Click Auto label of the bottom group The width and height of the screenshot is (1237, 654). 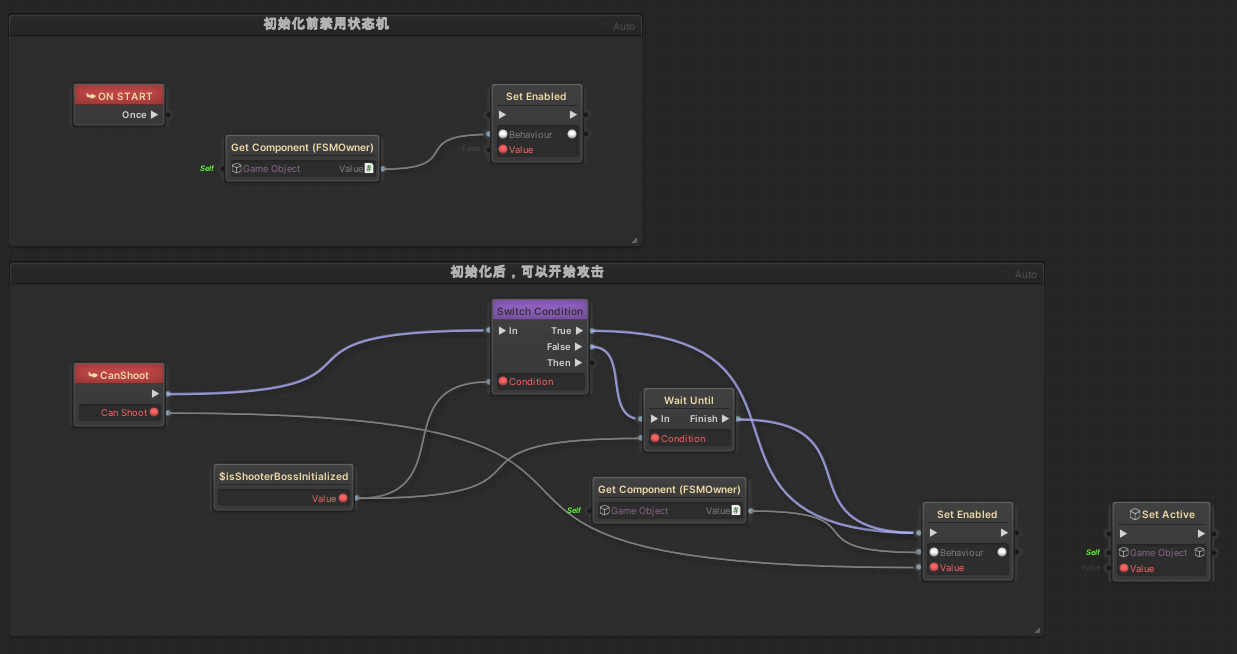(x=1026, y=274)
